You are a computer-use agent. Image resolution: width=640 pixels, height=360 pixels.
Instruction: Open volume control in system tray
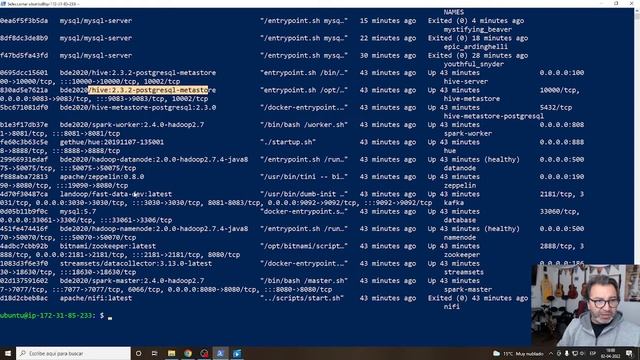582,353
